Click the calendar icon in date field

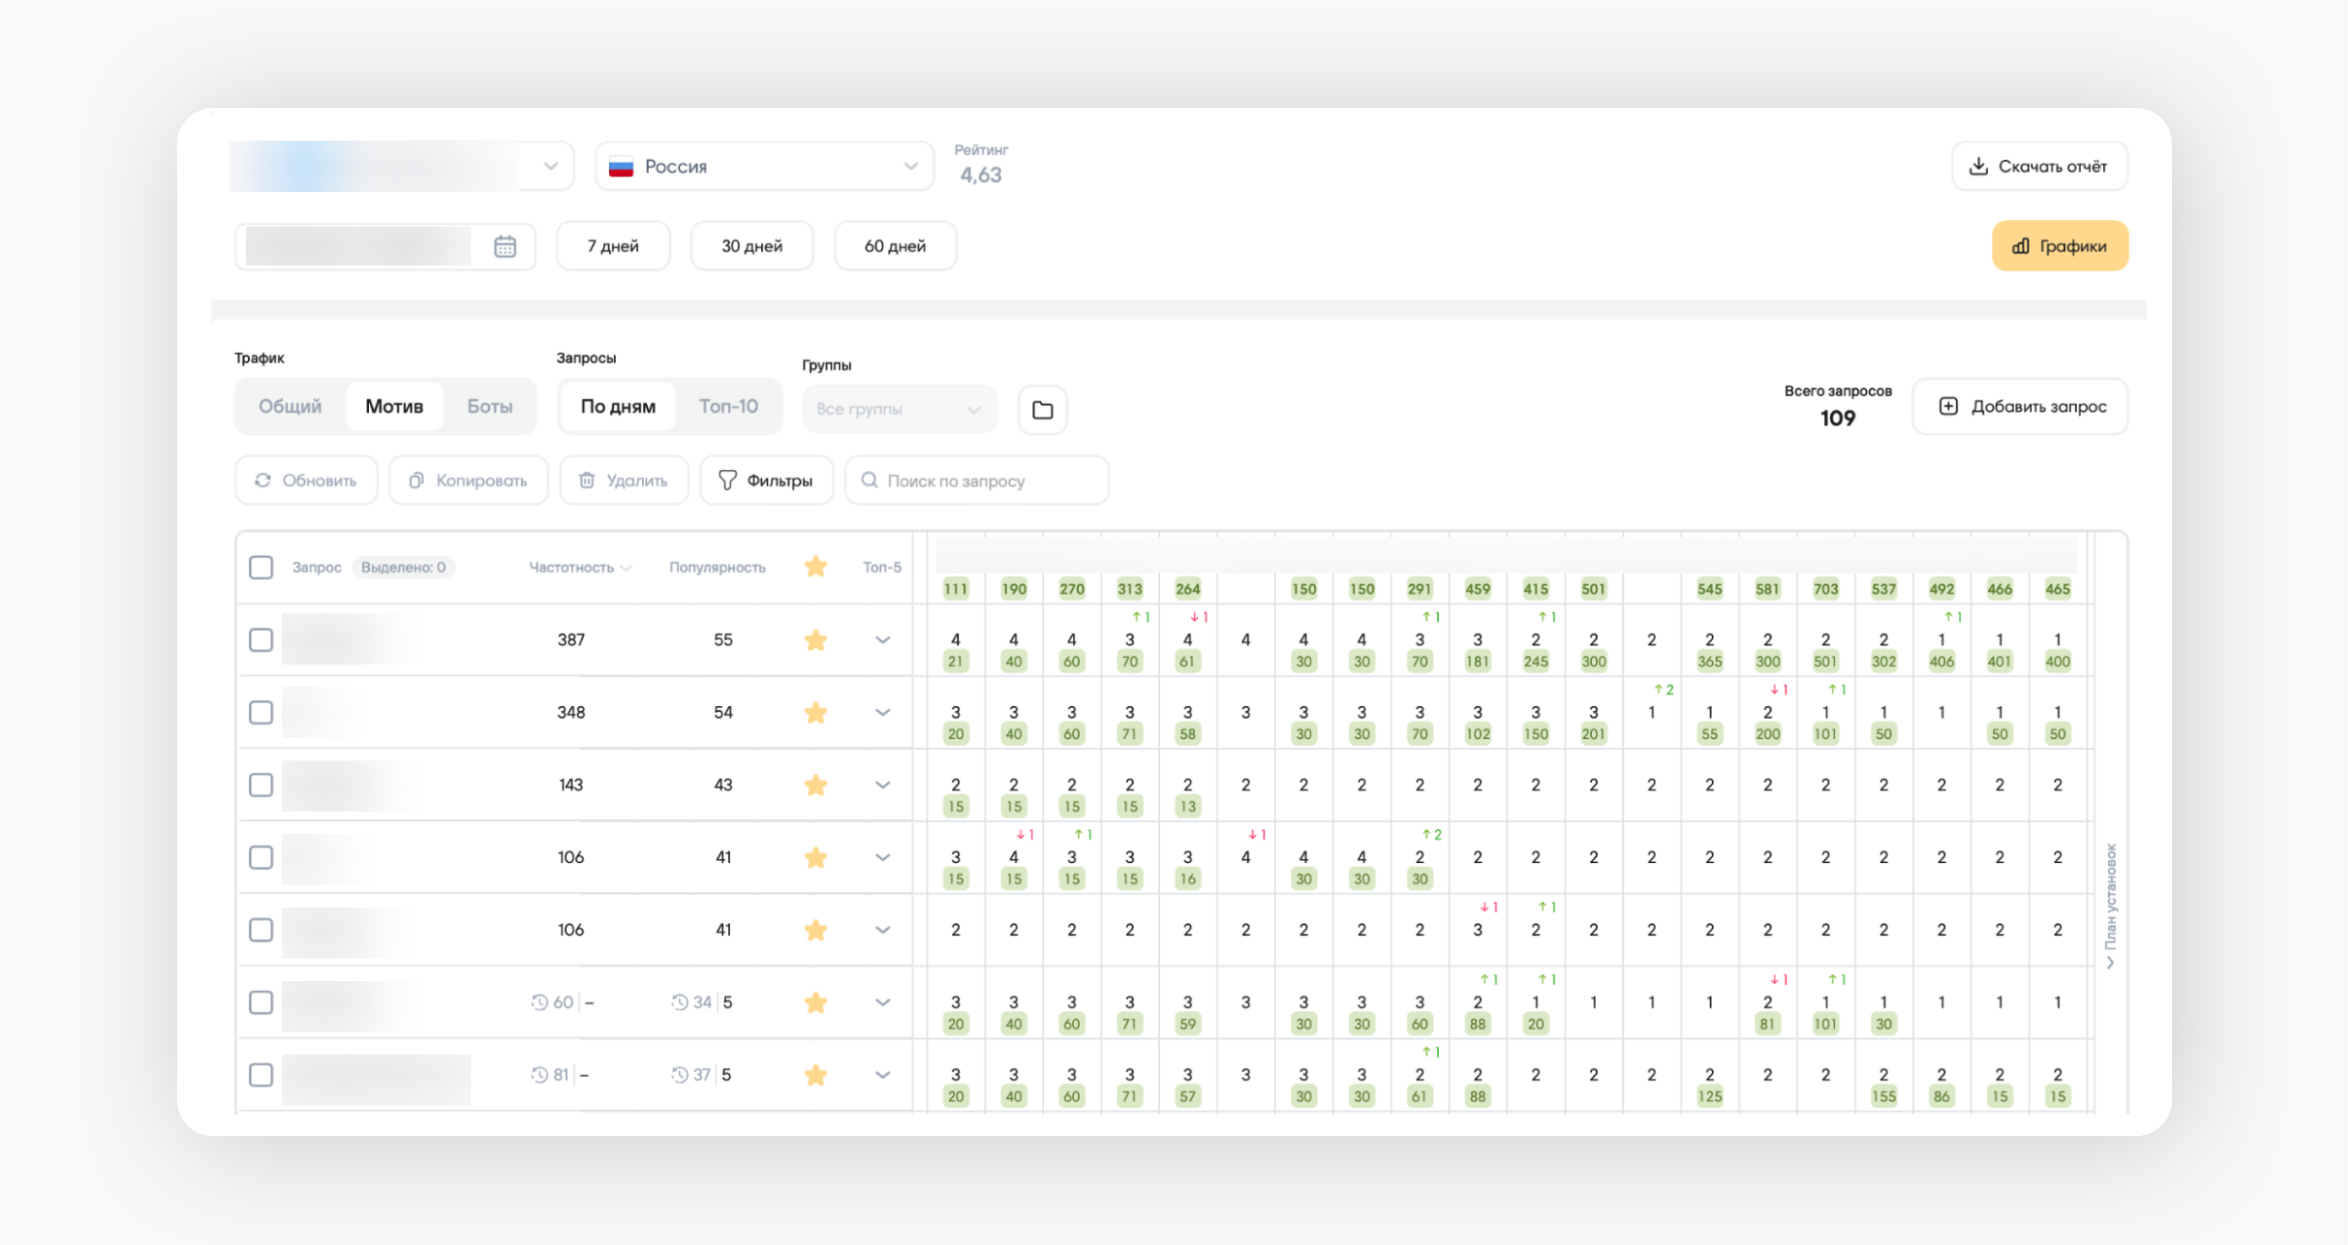click(505, 246)
